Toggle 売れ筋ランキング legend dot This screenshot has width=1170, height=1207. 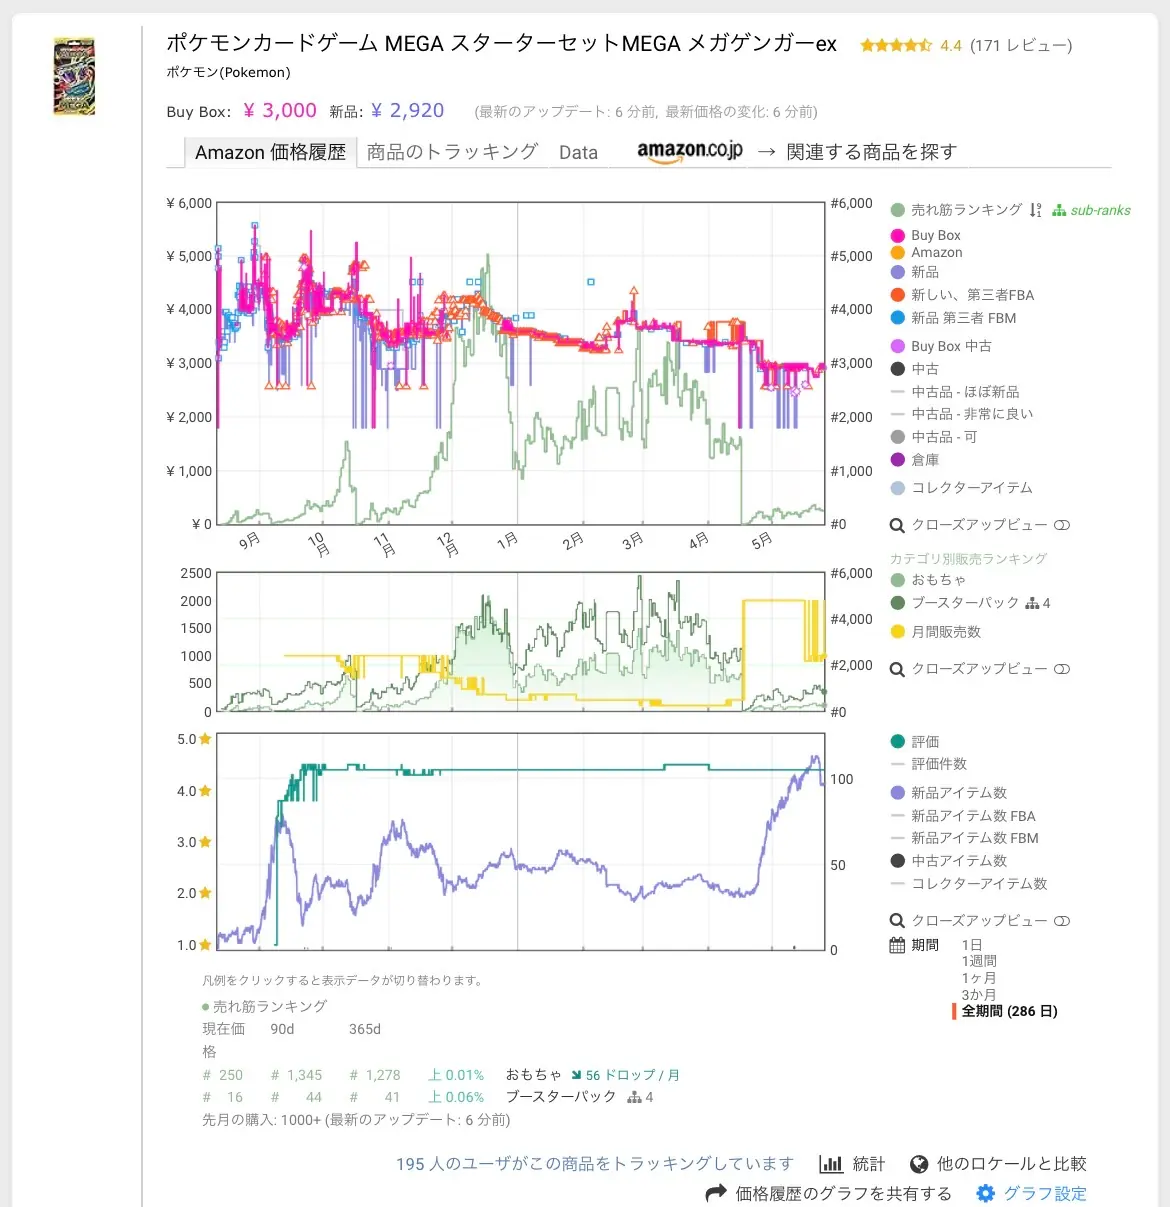tap(897, 210)
